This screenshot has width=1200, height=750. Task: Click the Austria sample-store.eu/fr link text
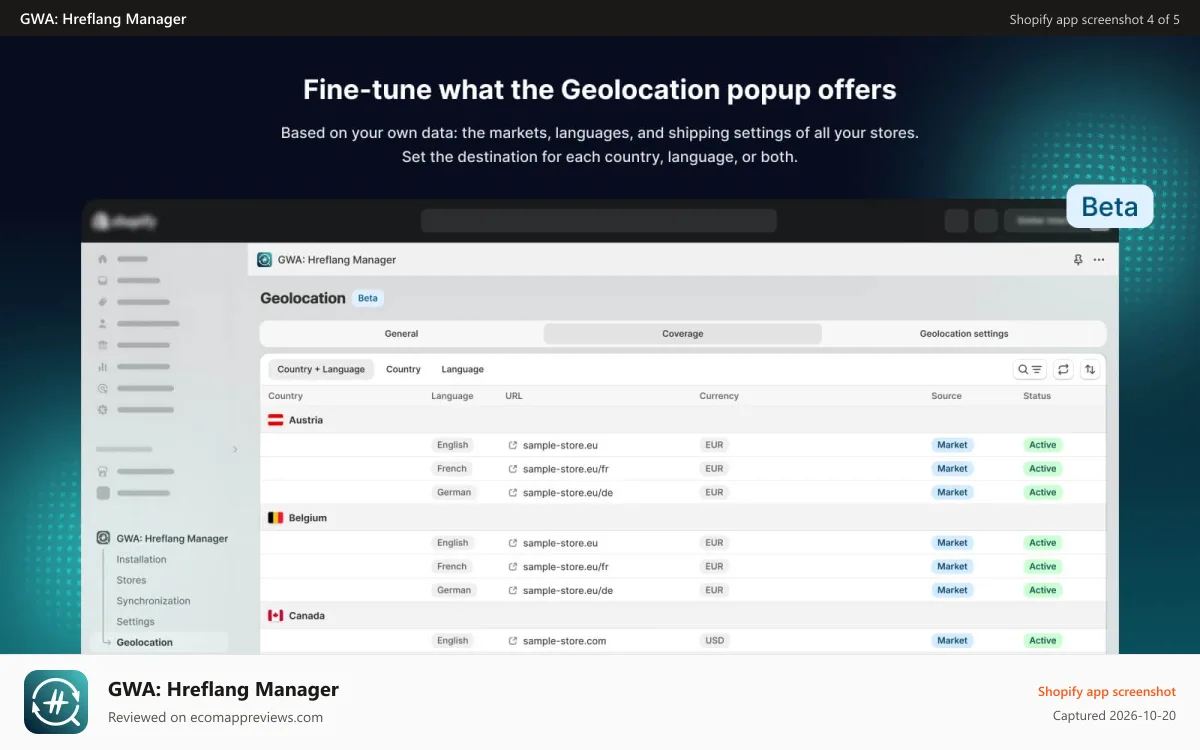(x=566, y=469)
